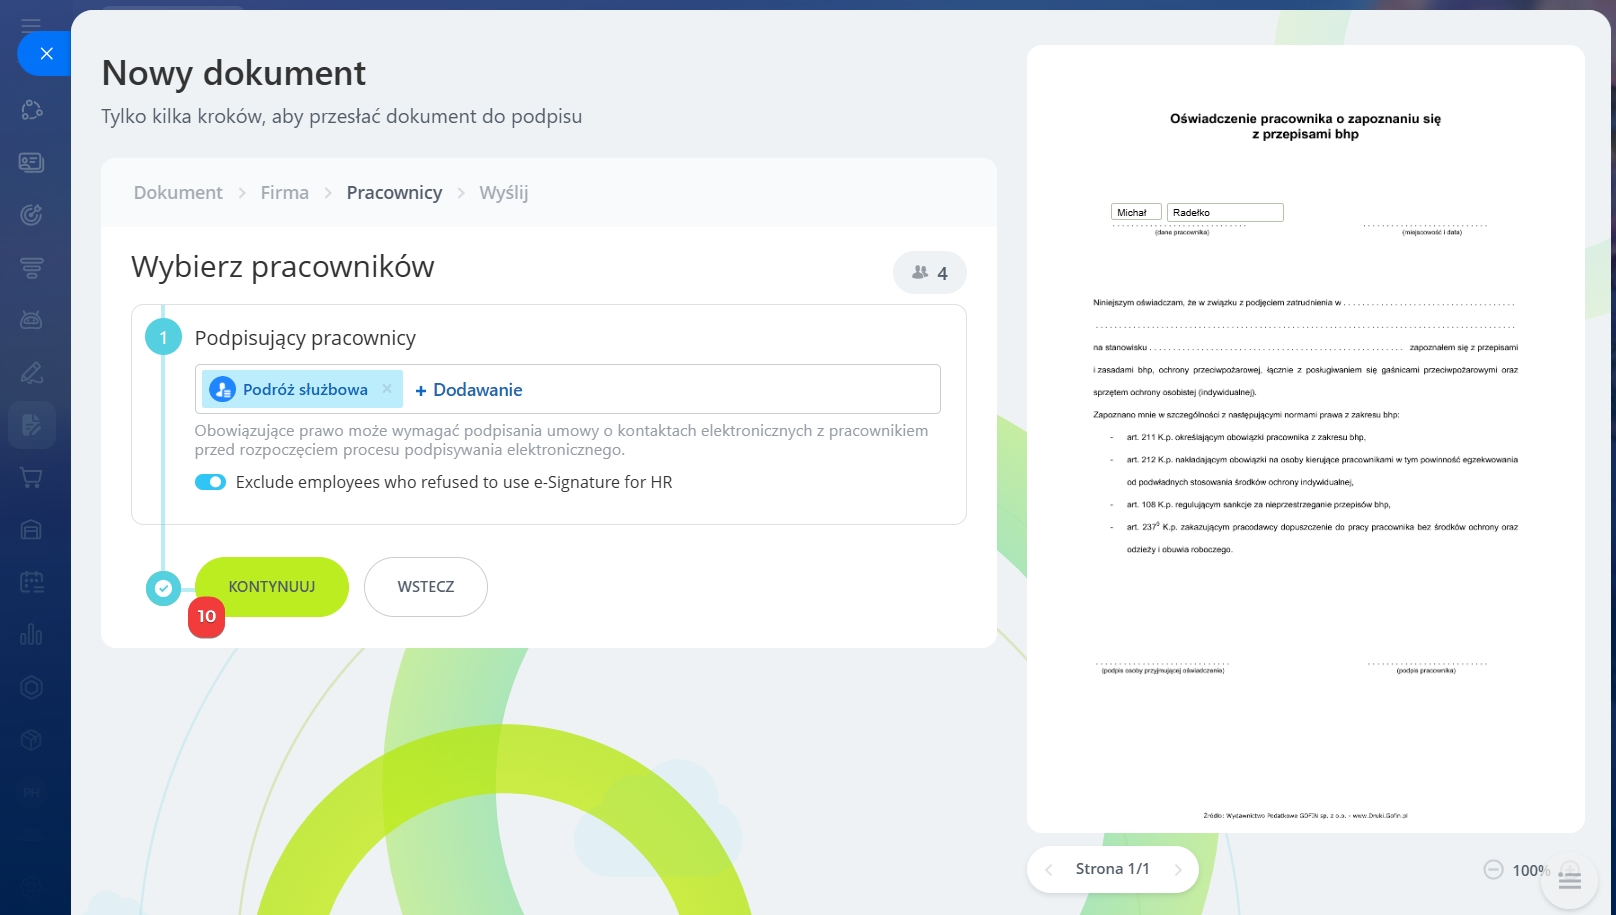
Task: Zoom out the document preview
Action: click(1493, 870)
